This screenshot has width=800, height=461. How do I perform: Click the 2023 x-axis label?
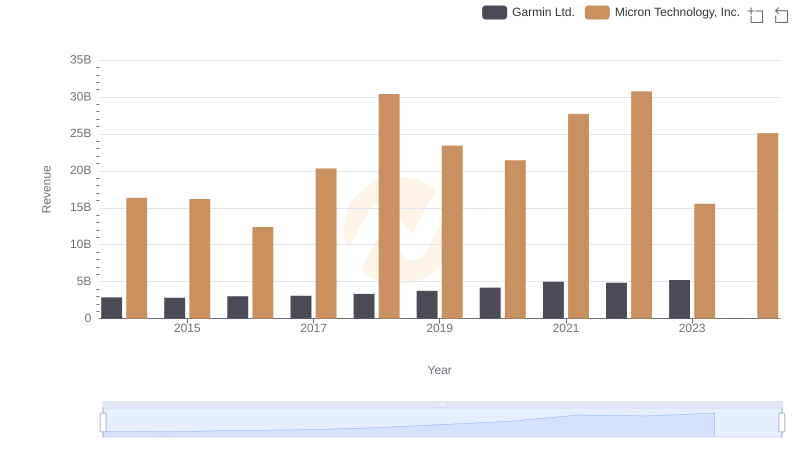pyautogui.click(x=692, y=328)
